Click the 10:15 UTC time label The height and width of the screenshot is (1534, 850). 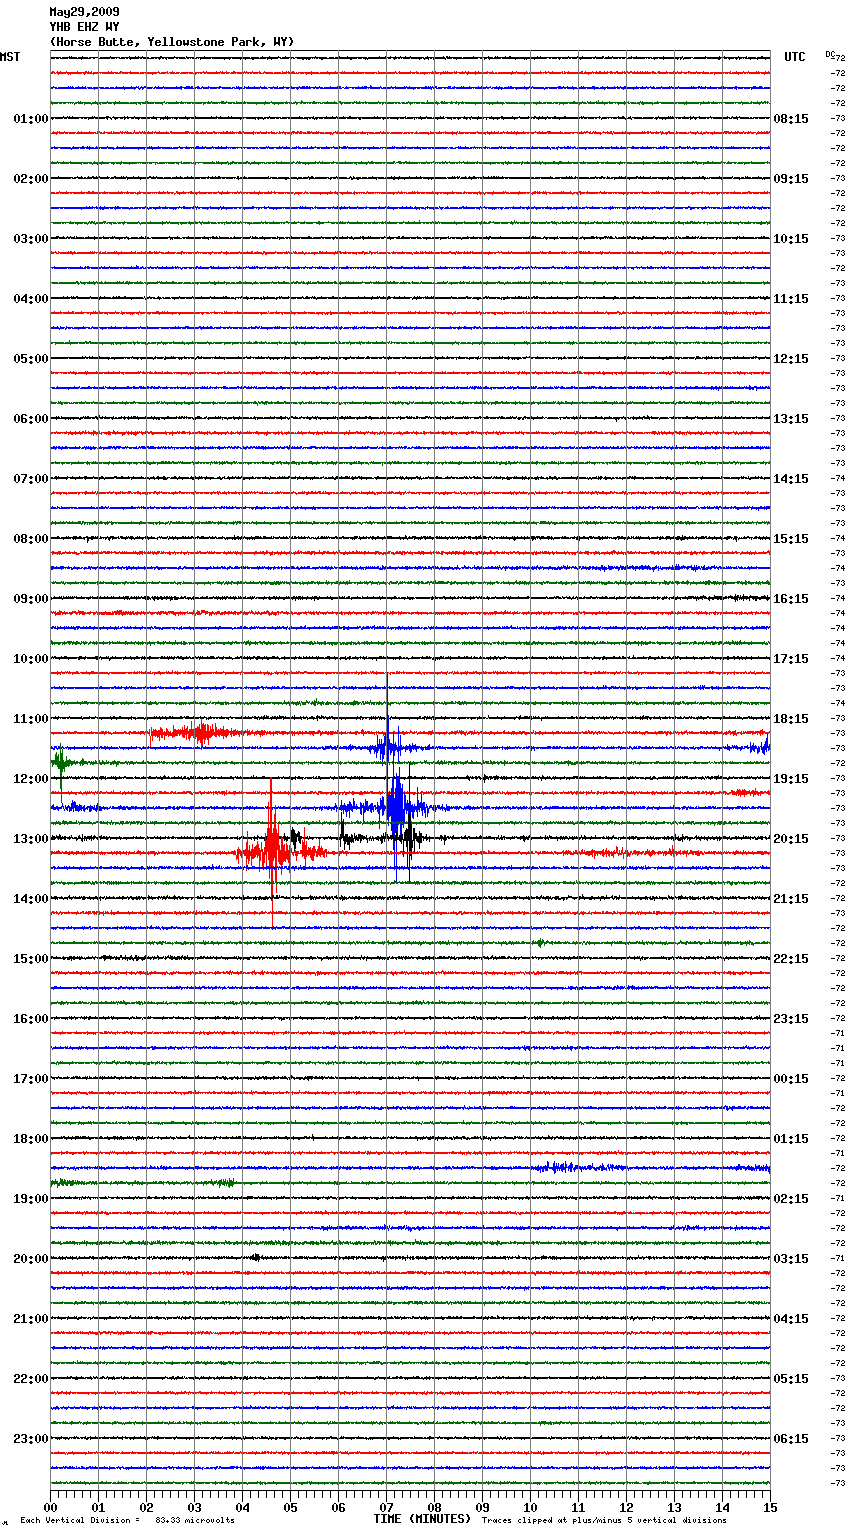791,239
